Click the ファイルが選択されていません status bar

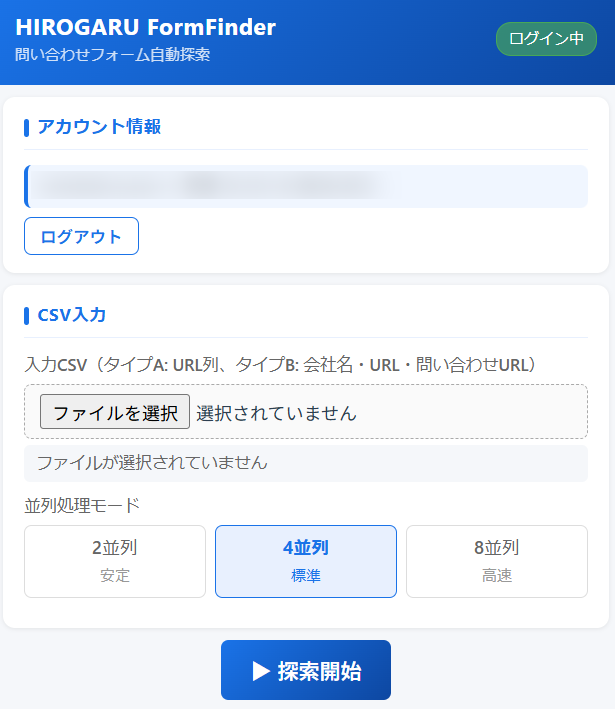point(306,463)
